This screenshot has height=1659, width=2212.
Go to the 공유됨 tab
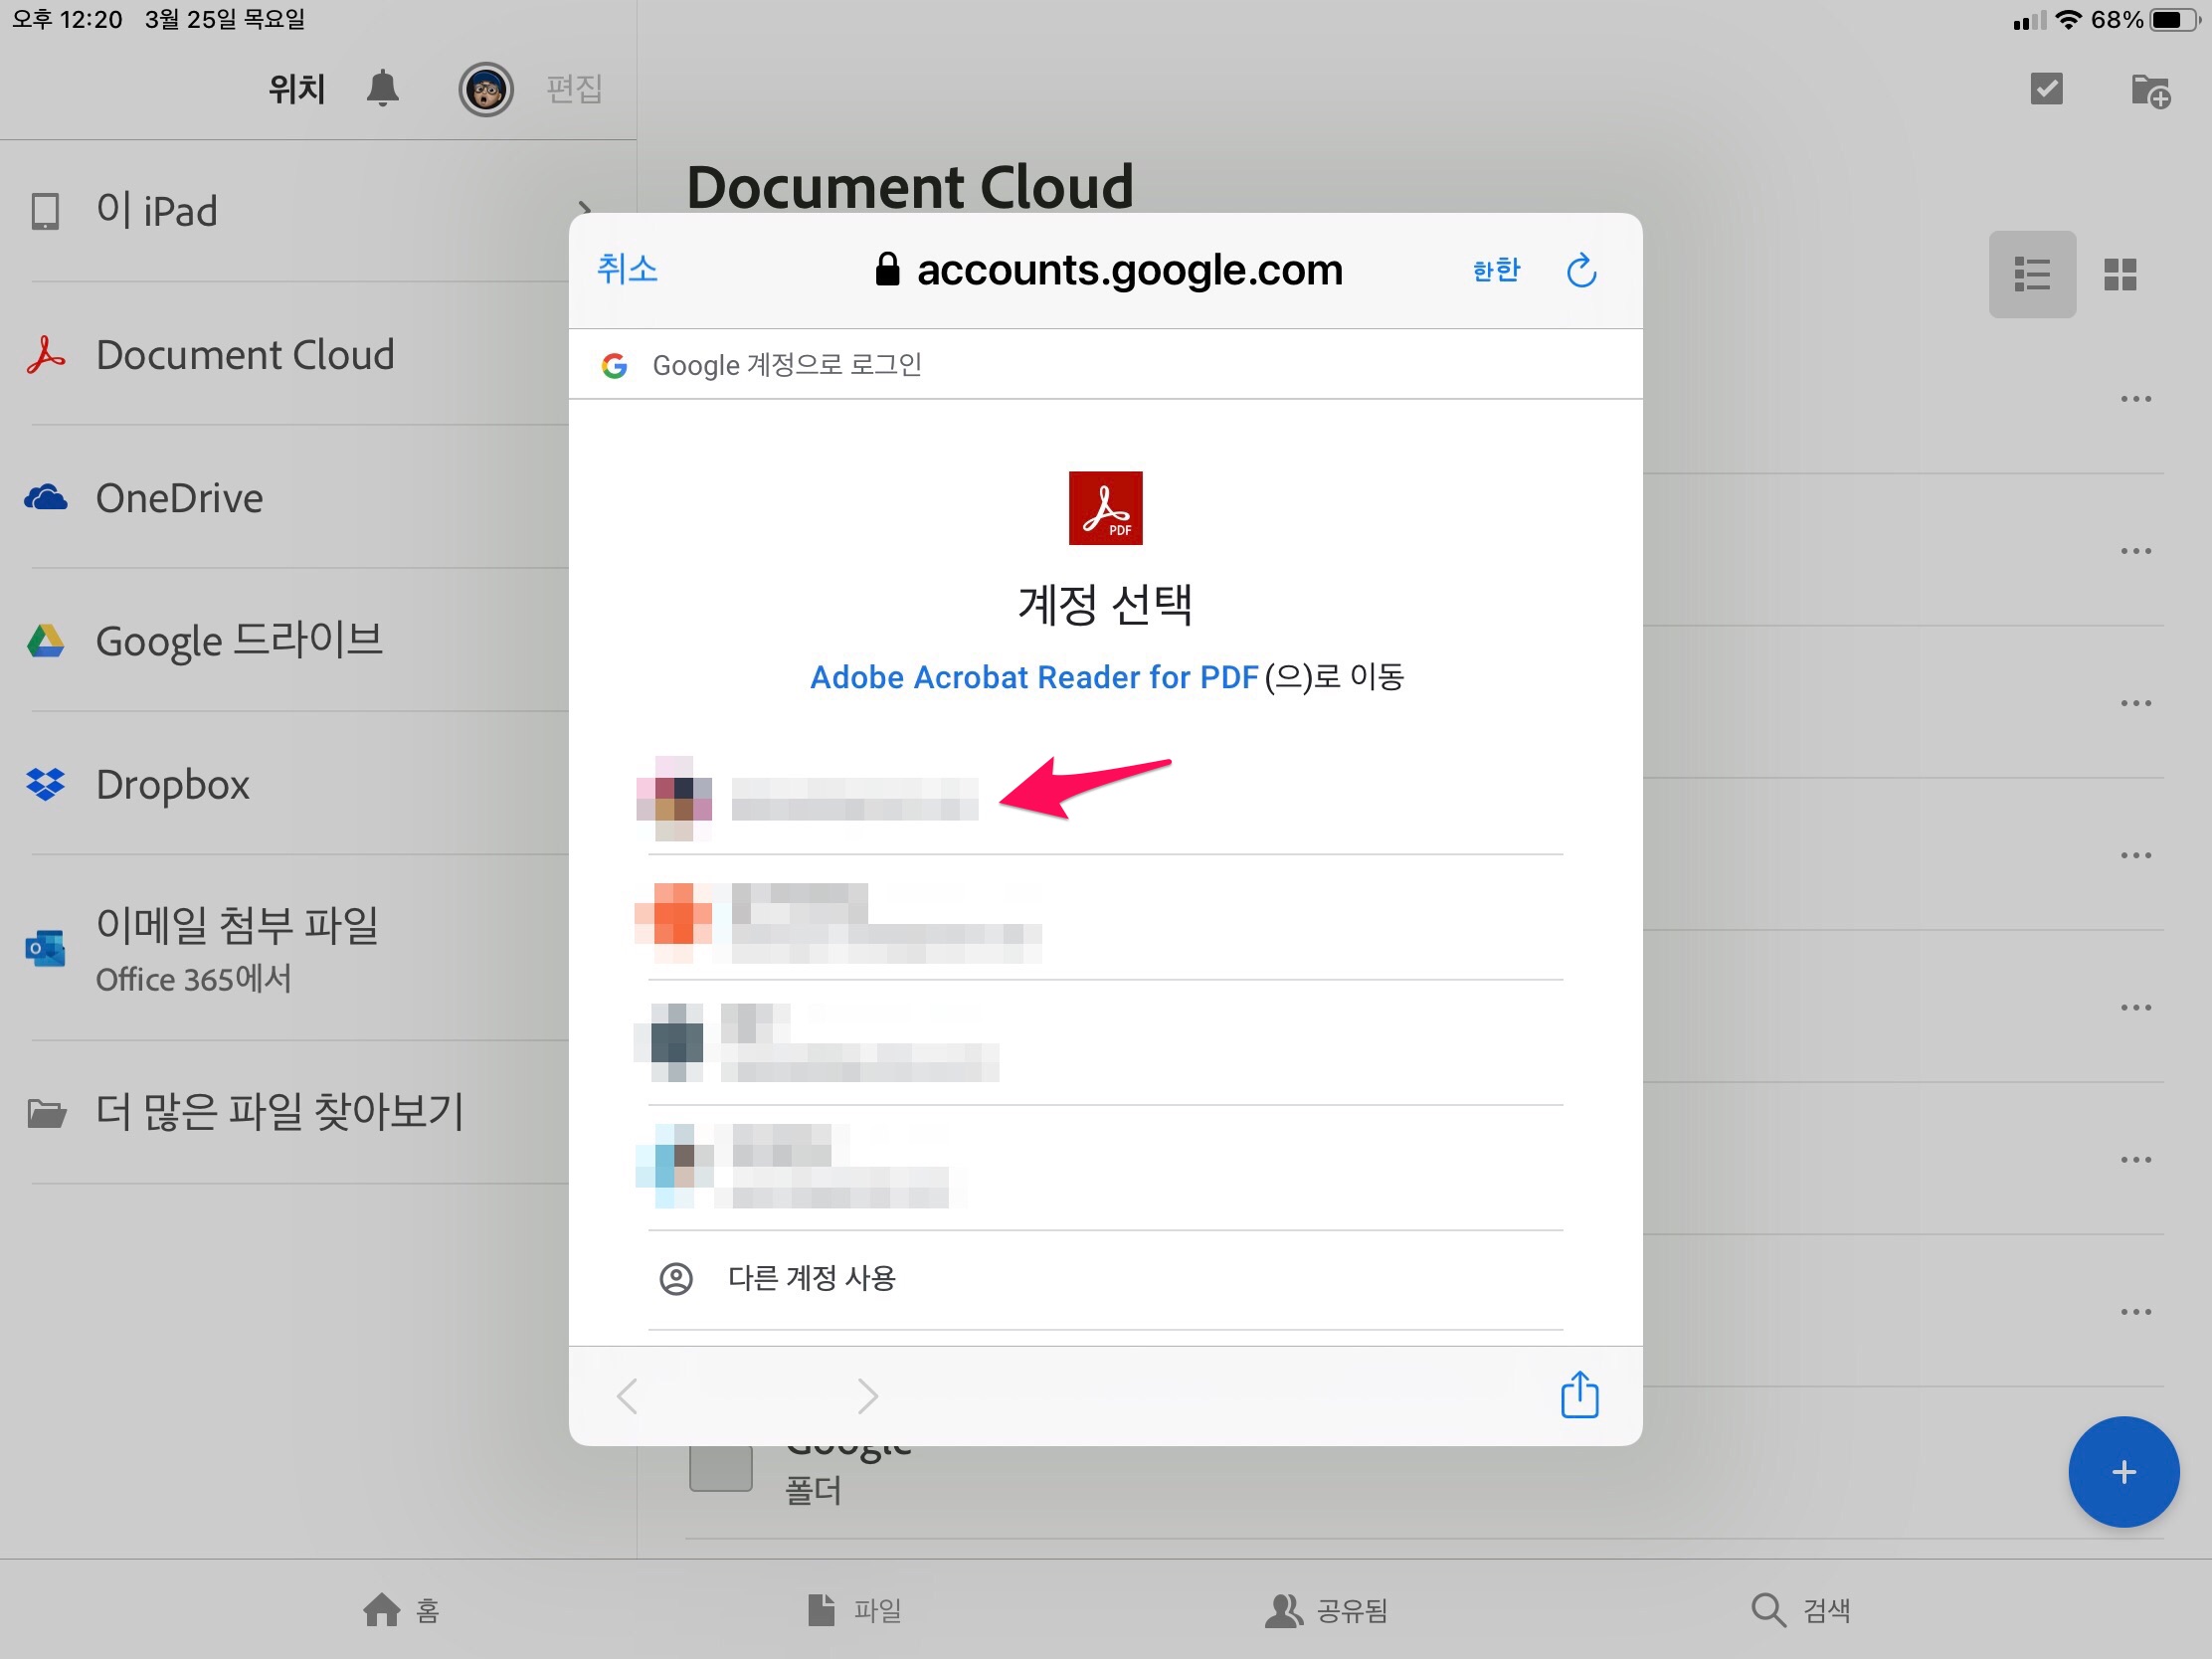click(1326, 1610)
